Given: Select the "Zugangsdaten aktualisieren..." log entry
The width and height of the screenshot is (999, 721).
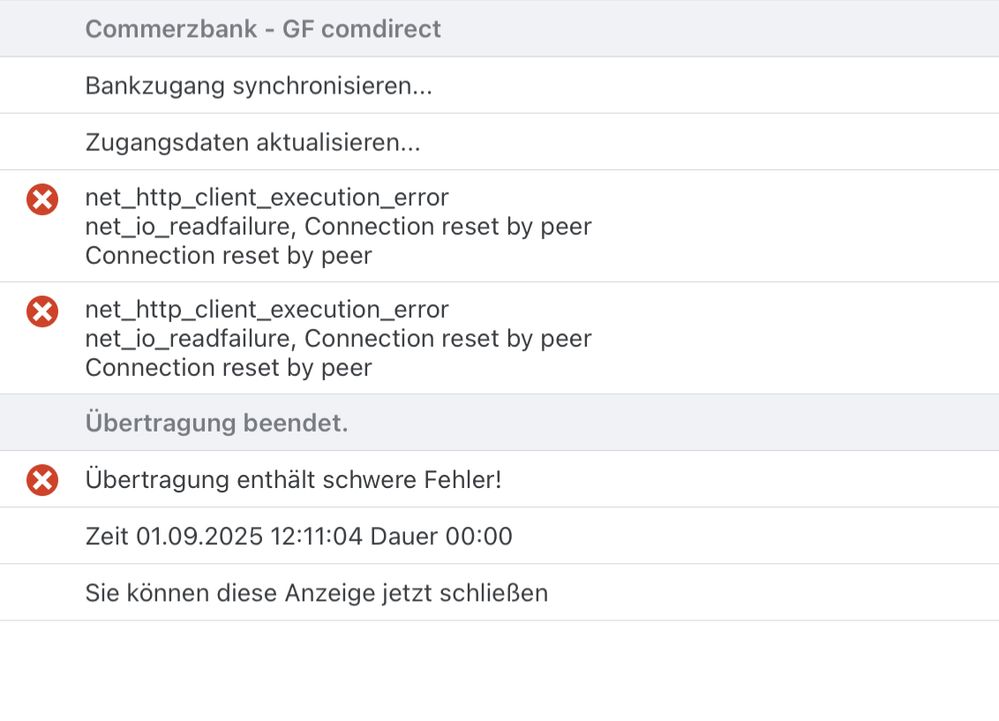Looking at the screenshot, I should point(252,142).
